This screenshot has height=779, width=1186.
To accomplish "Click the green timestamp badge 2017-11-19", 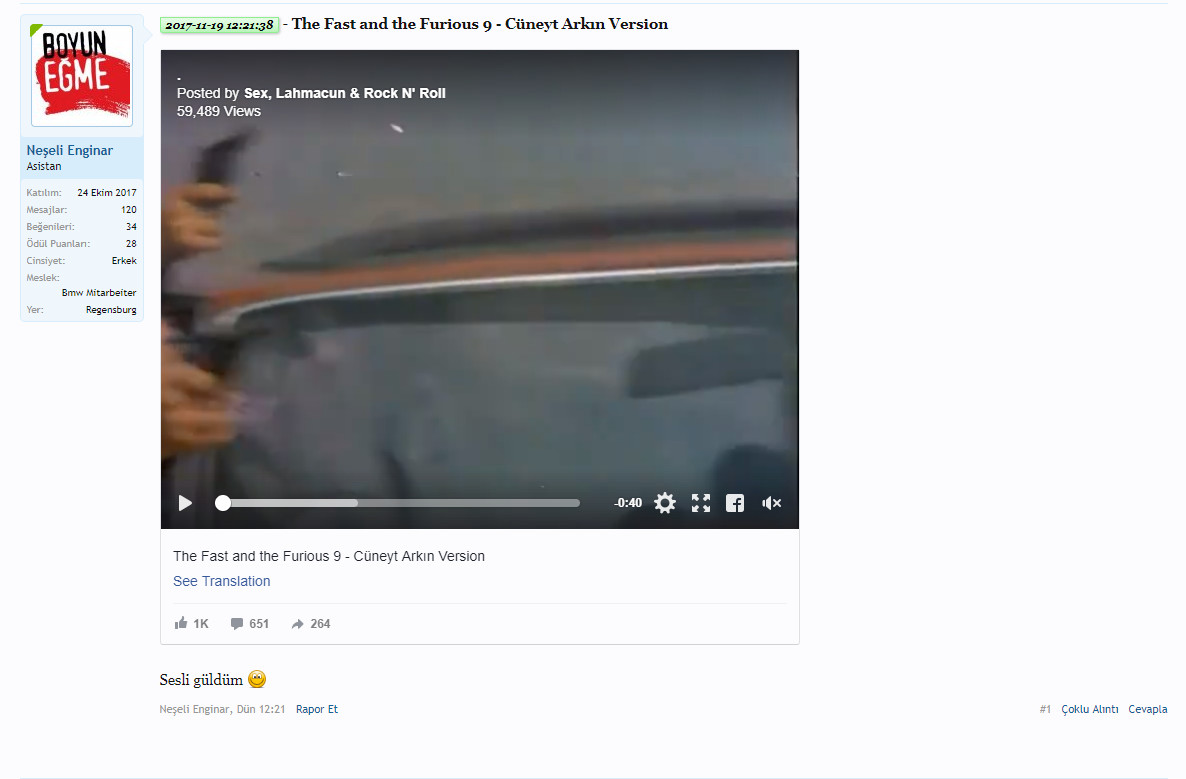I will 219,25.
